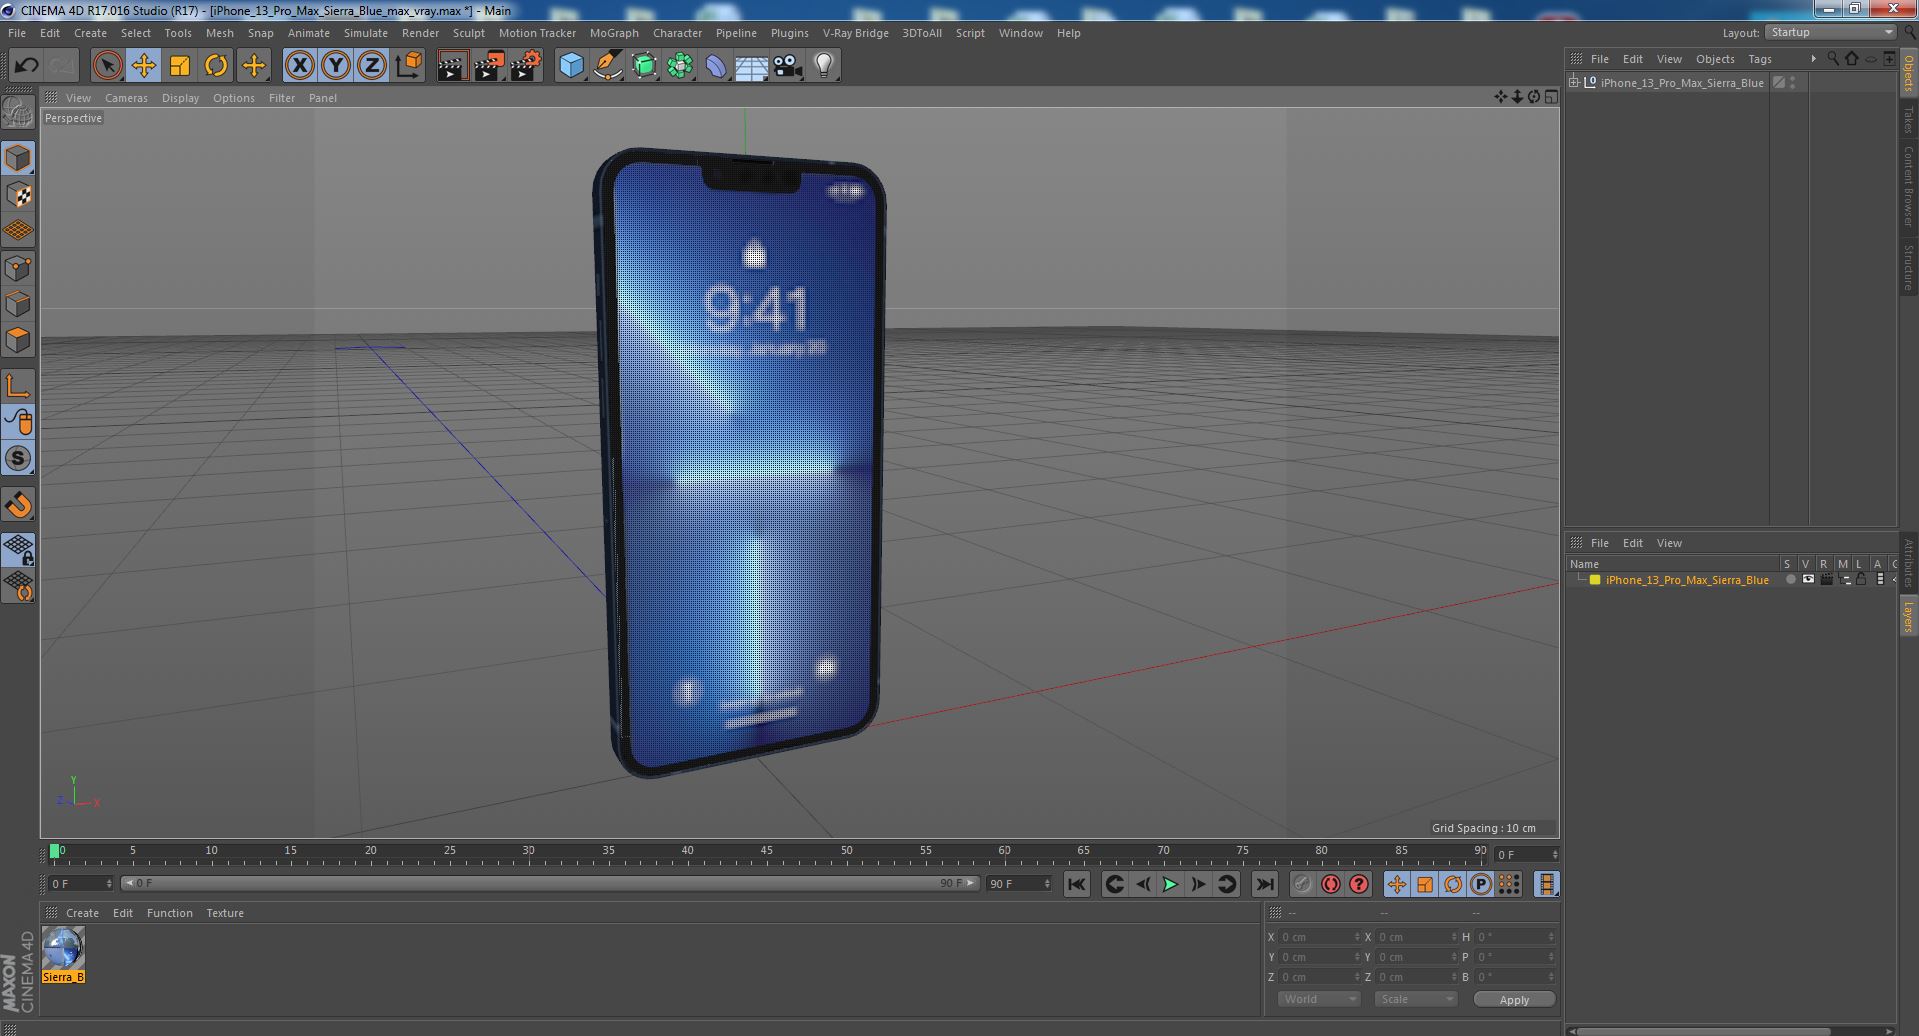1919x1036 pixels.
Task: Switch to Model mode
Action: pos(18,158)
